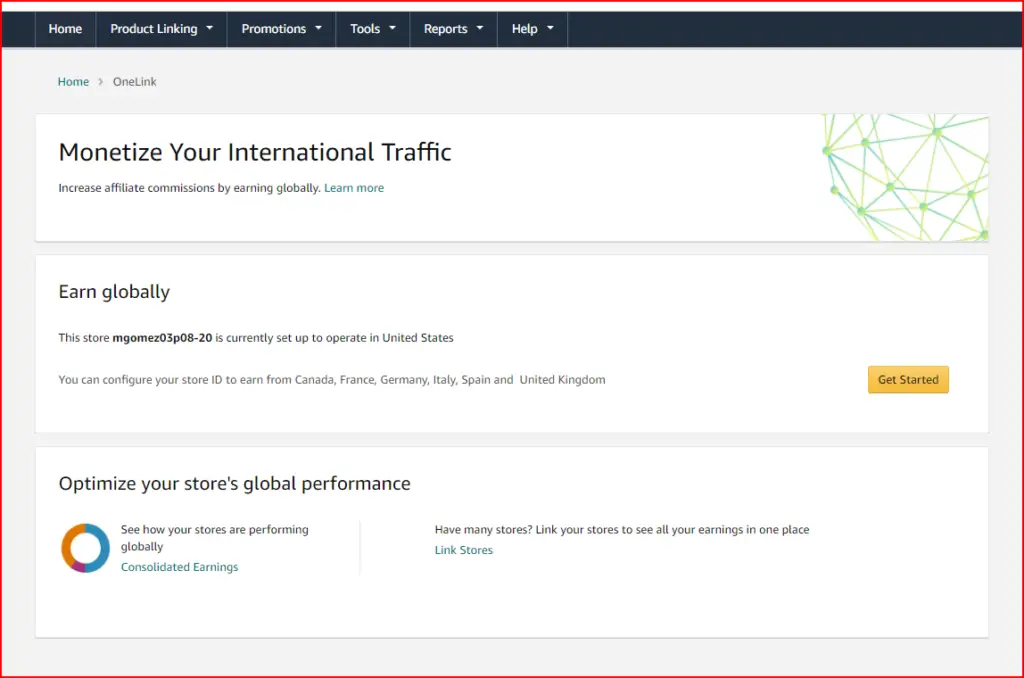Image resolution: width=1024 pixels, height=678 pixels.
Task: Click the donut chart earnings icon
Action: click(86, 548)
